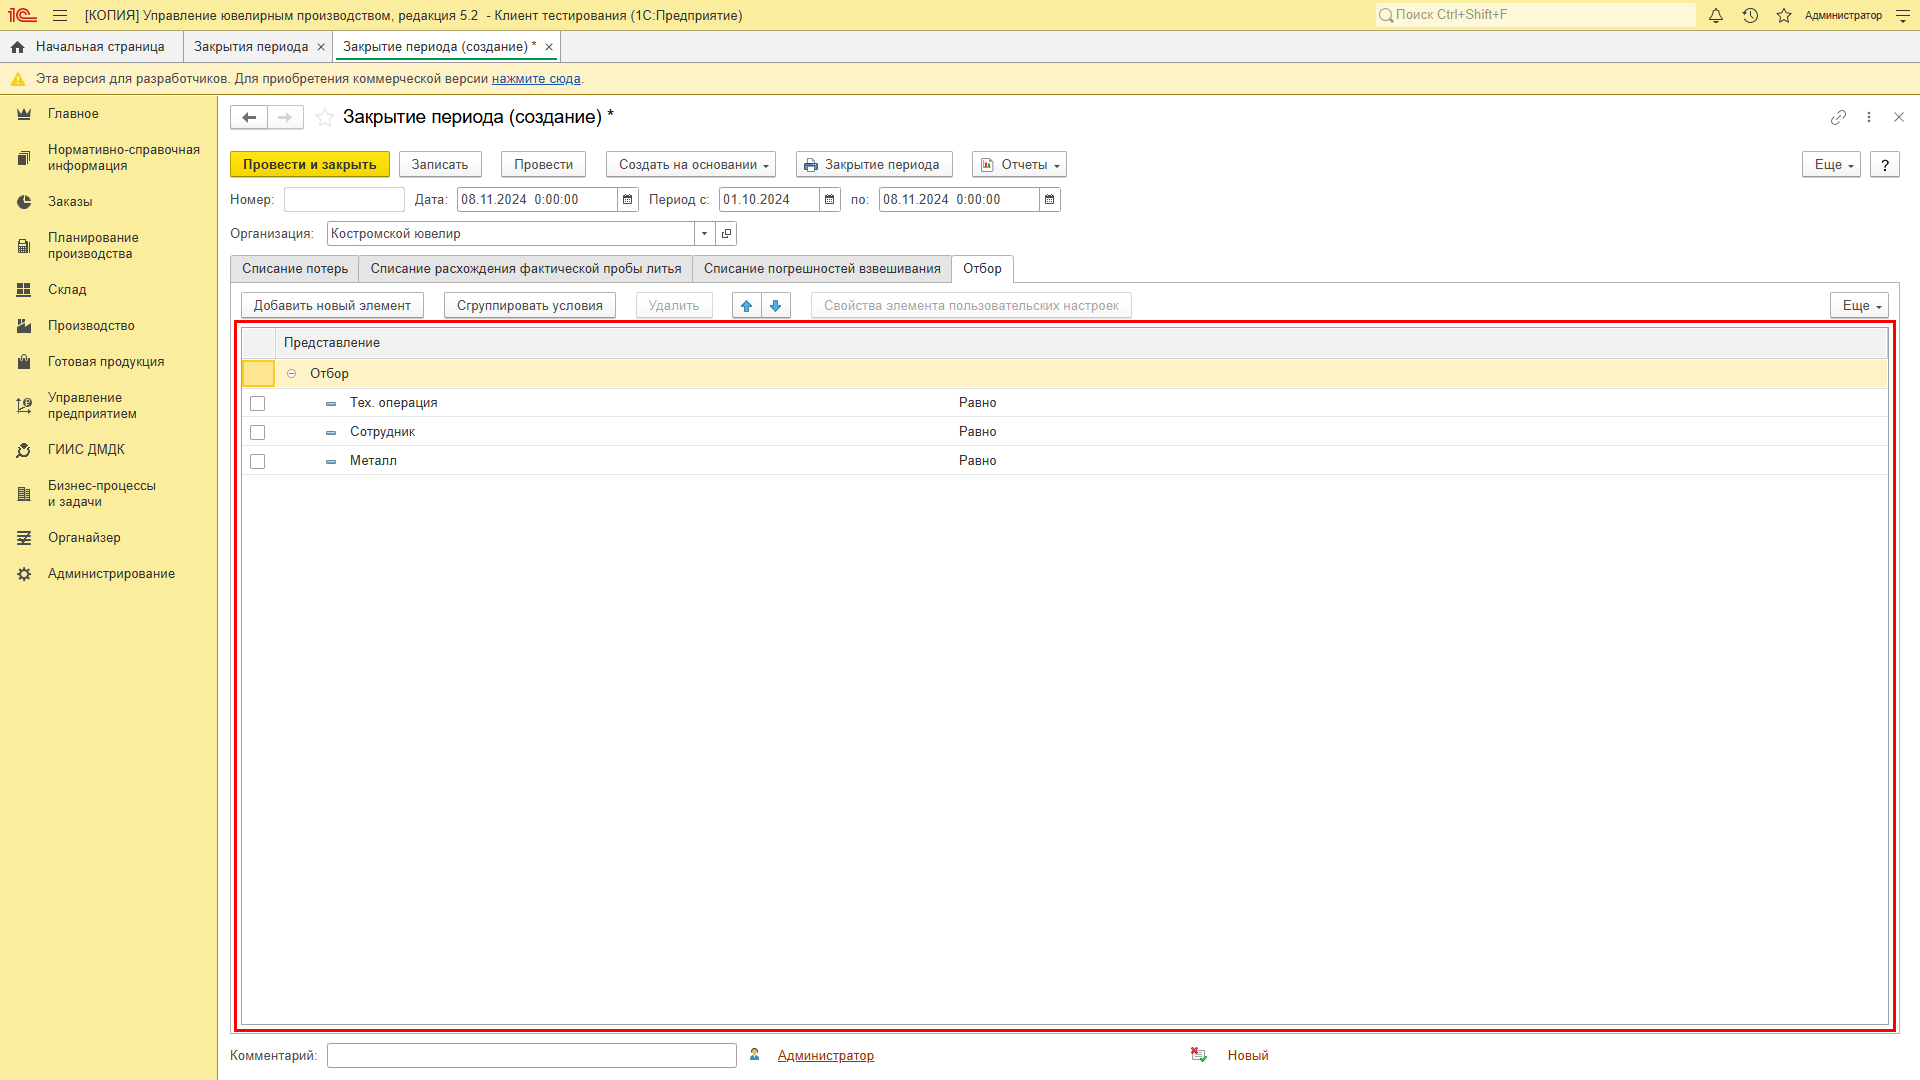Image resolution: width=1920 pixels, height=1080 pixels.
Task: Enable the Сотрудник filter checkbox
Action: pos(258,433)
